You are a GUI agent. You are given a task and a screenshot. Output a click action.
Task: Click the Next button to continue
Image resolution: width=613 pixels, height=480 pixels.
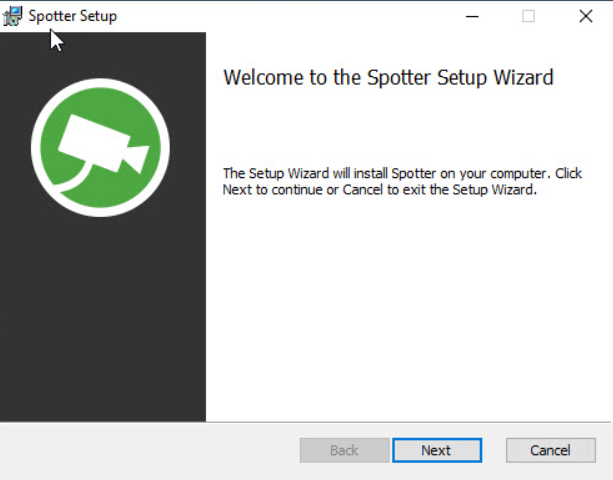pos(436,450)
